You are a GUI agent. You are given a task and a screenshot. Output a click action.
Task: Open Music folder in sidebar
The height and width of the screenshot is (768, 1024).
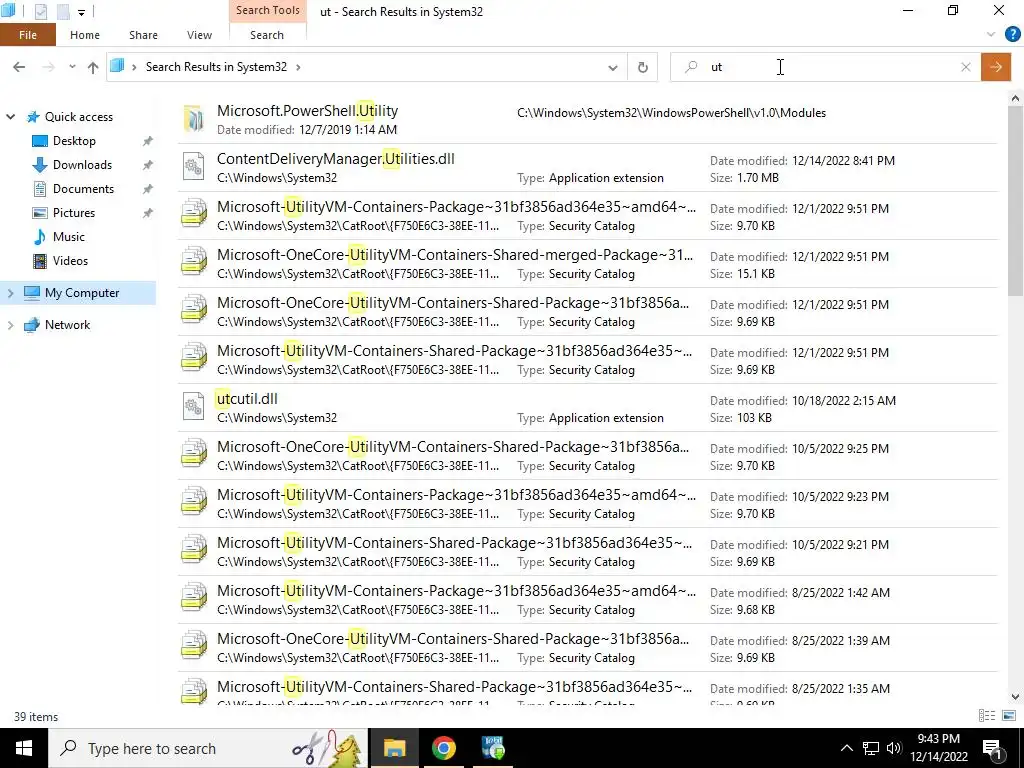click(x=68, y=237)
